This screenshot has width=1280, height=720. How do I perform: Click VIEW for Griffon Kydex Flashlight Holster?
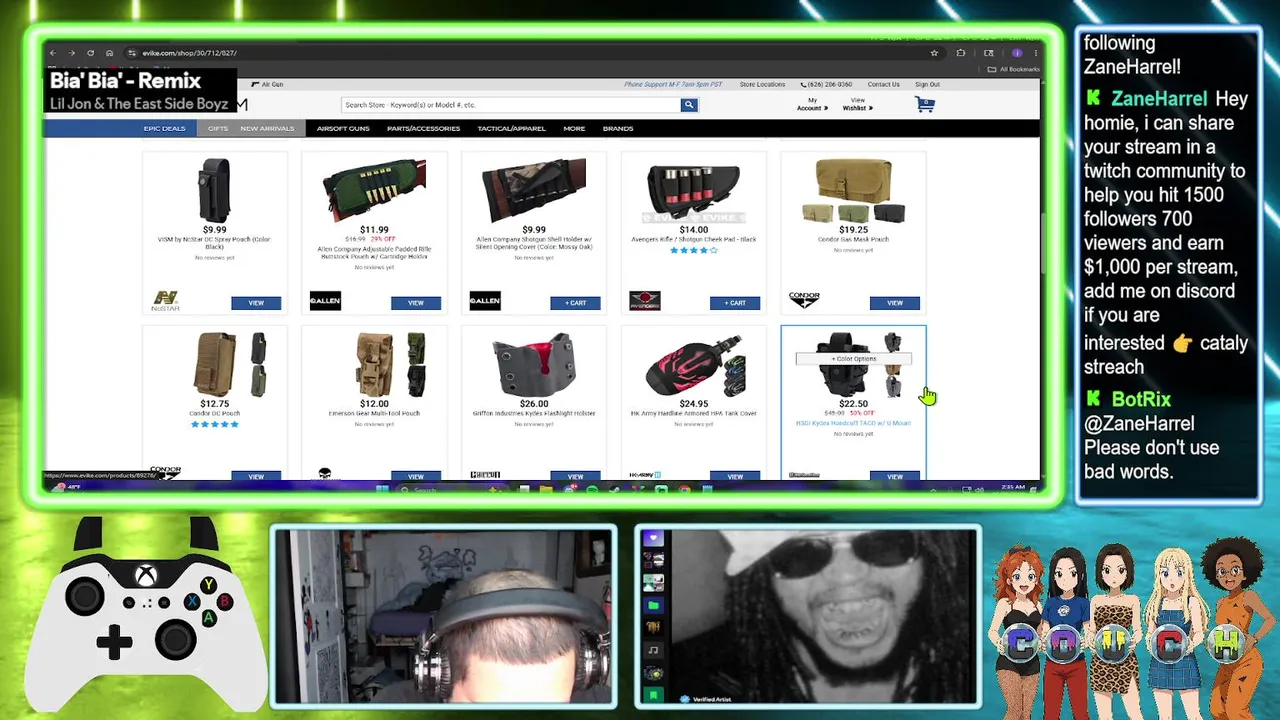(575, 476)
